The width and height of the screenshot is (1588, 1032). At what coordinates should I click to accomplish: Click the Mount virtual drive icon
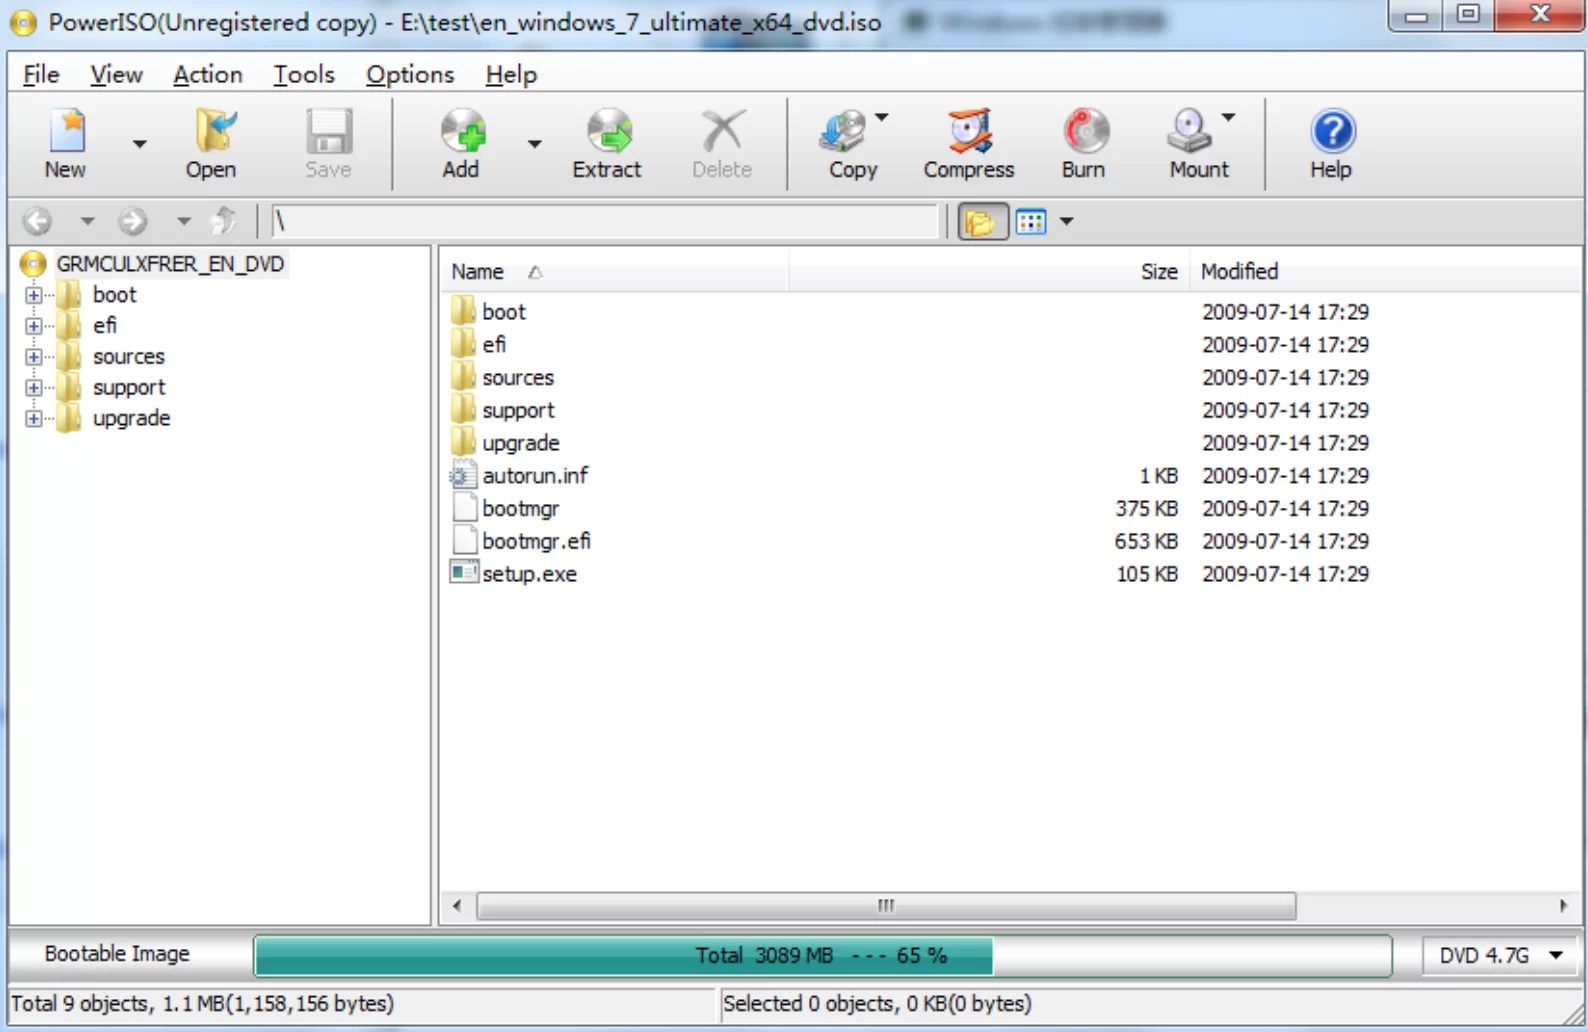[1190, 132]
